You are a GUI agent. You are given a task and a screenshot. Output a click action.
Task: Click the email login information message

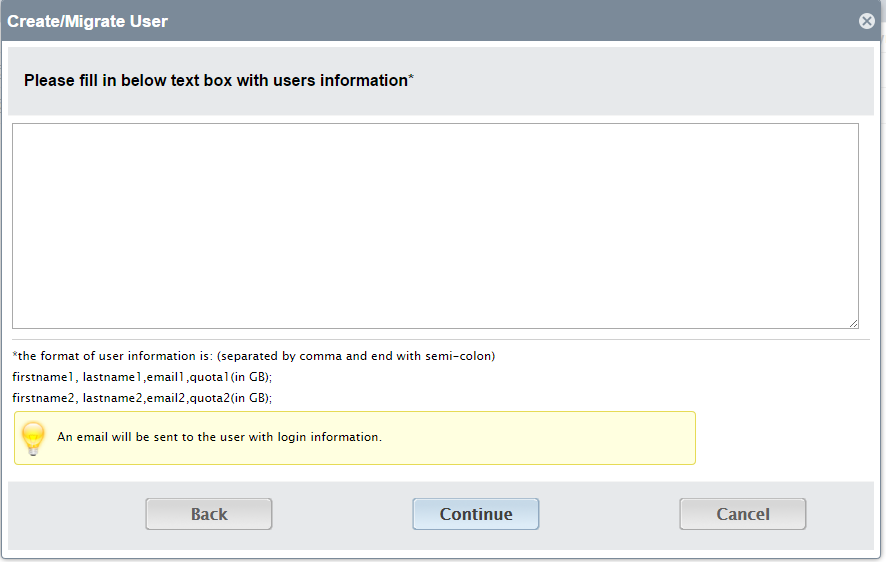coord(219,437)
